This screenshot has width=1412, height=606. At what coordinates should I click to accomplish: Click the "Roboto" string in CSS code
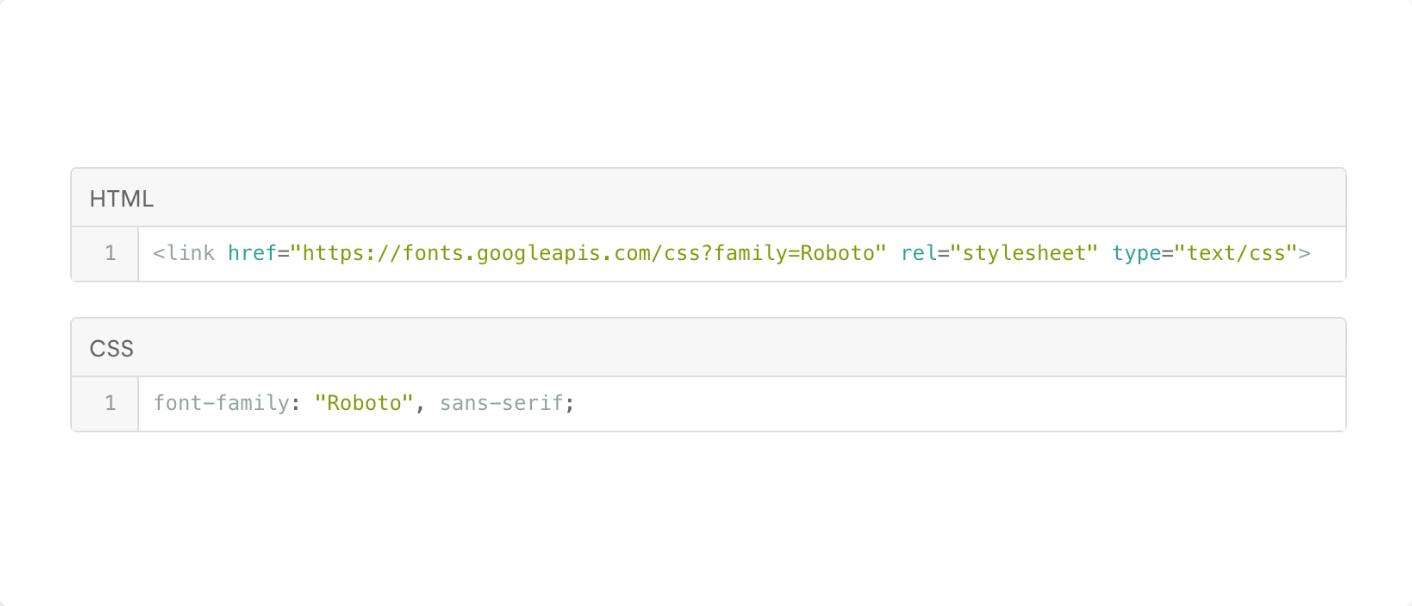click(x=364, y=404)
